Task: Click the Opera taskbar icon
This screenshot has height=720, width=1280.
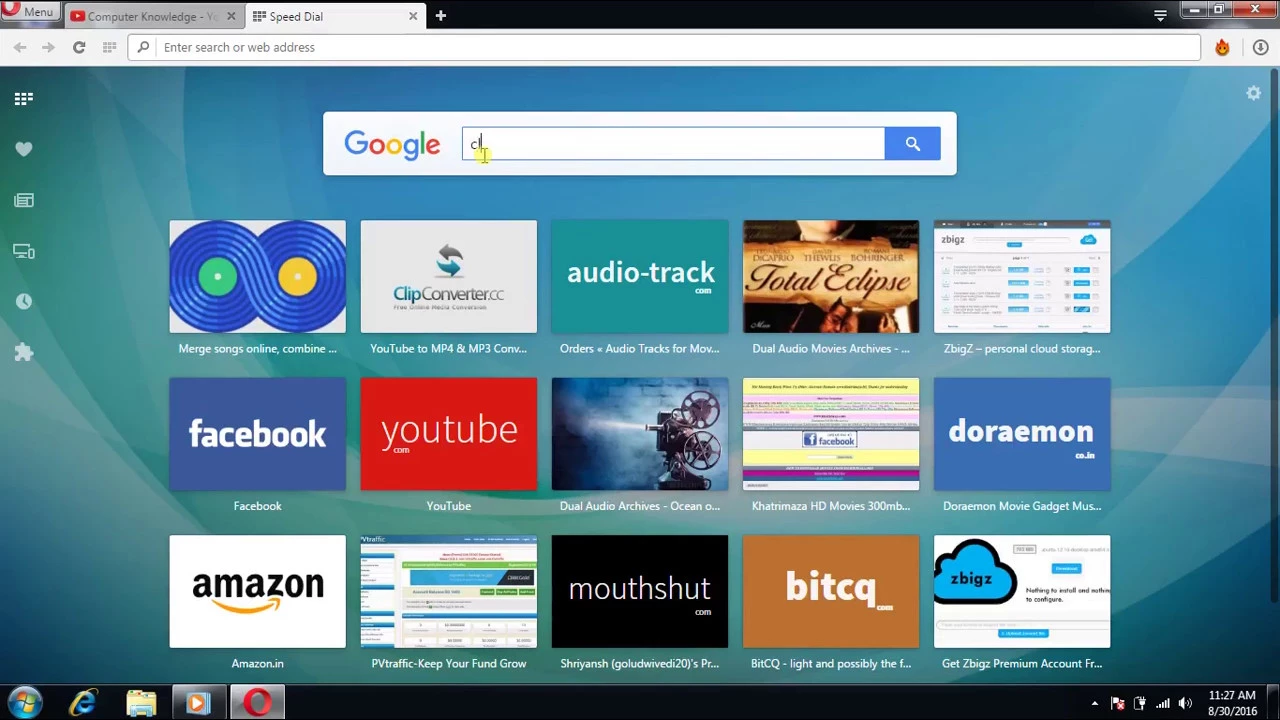Action: pos(257,703)
